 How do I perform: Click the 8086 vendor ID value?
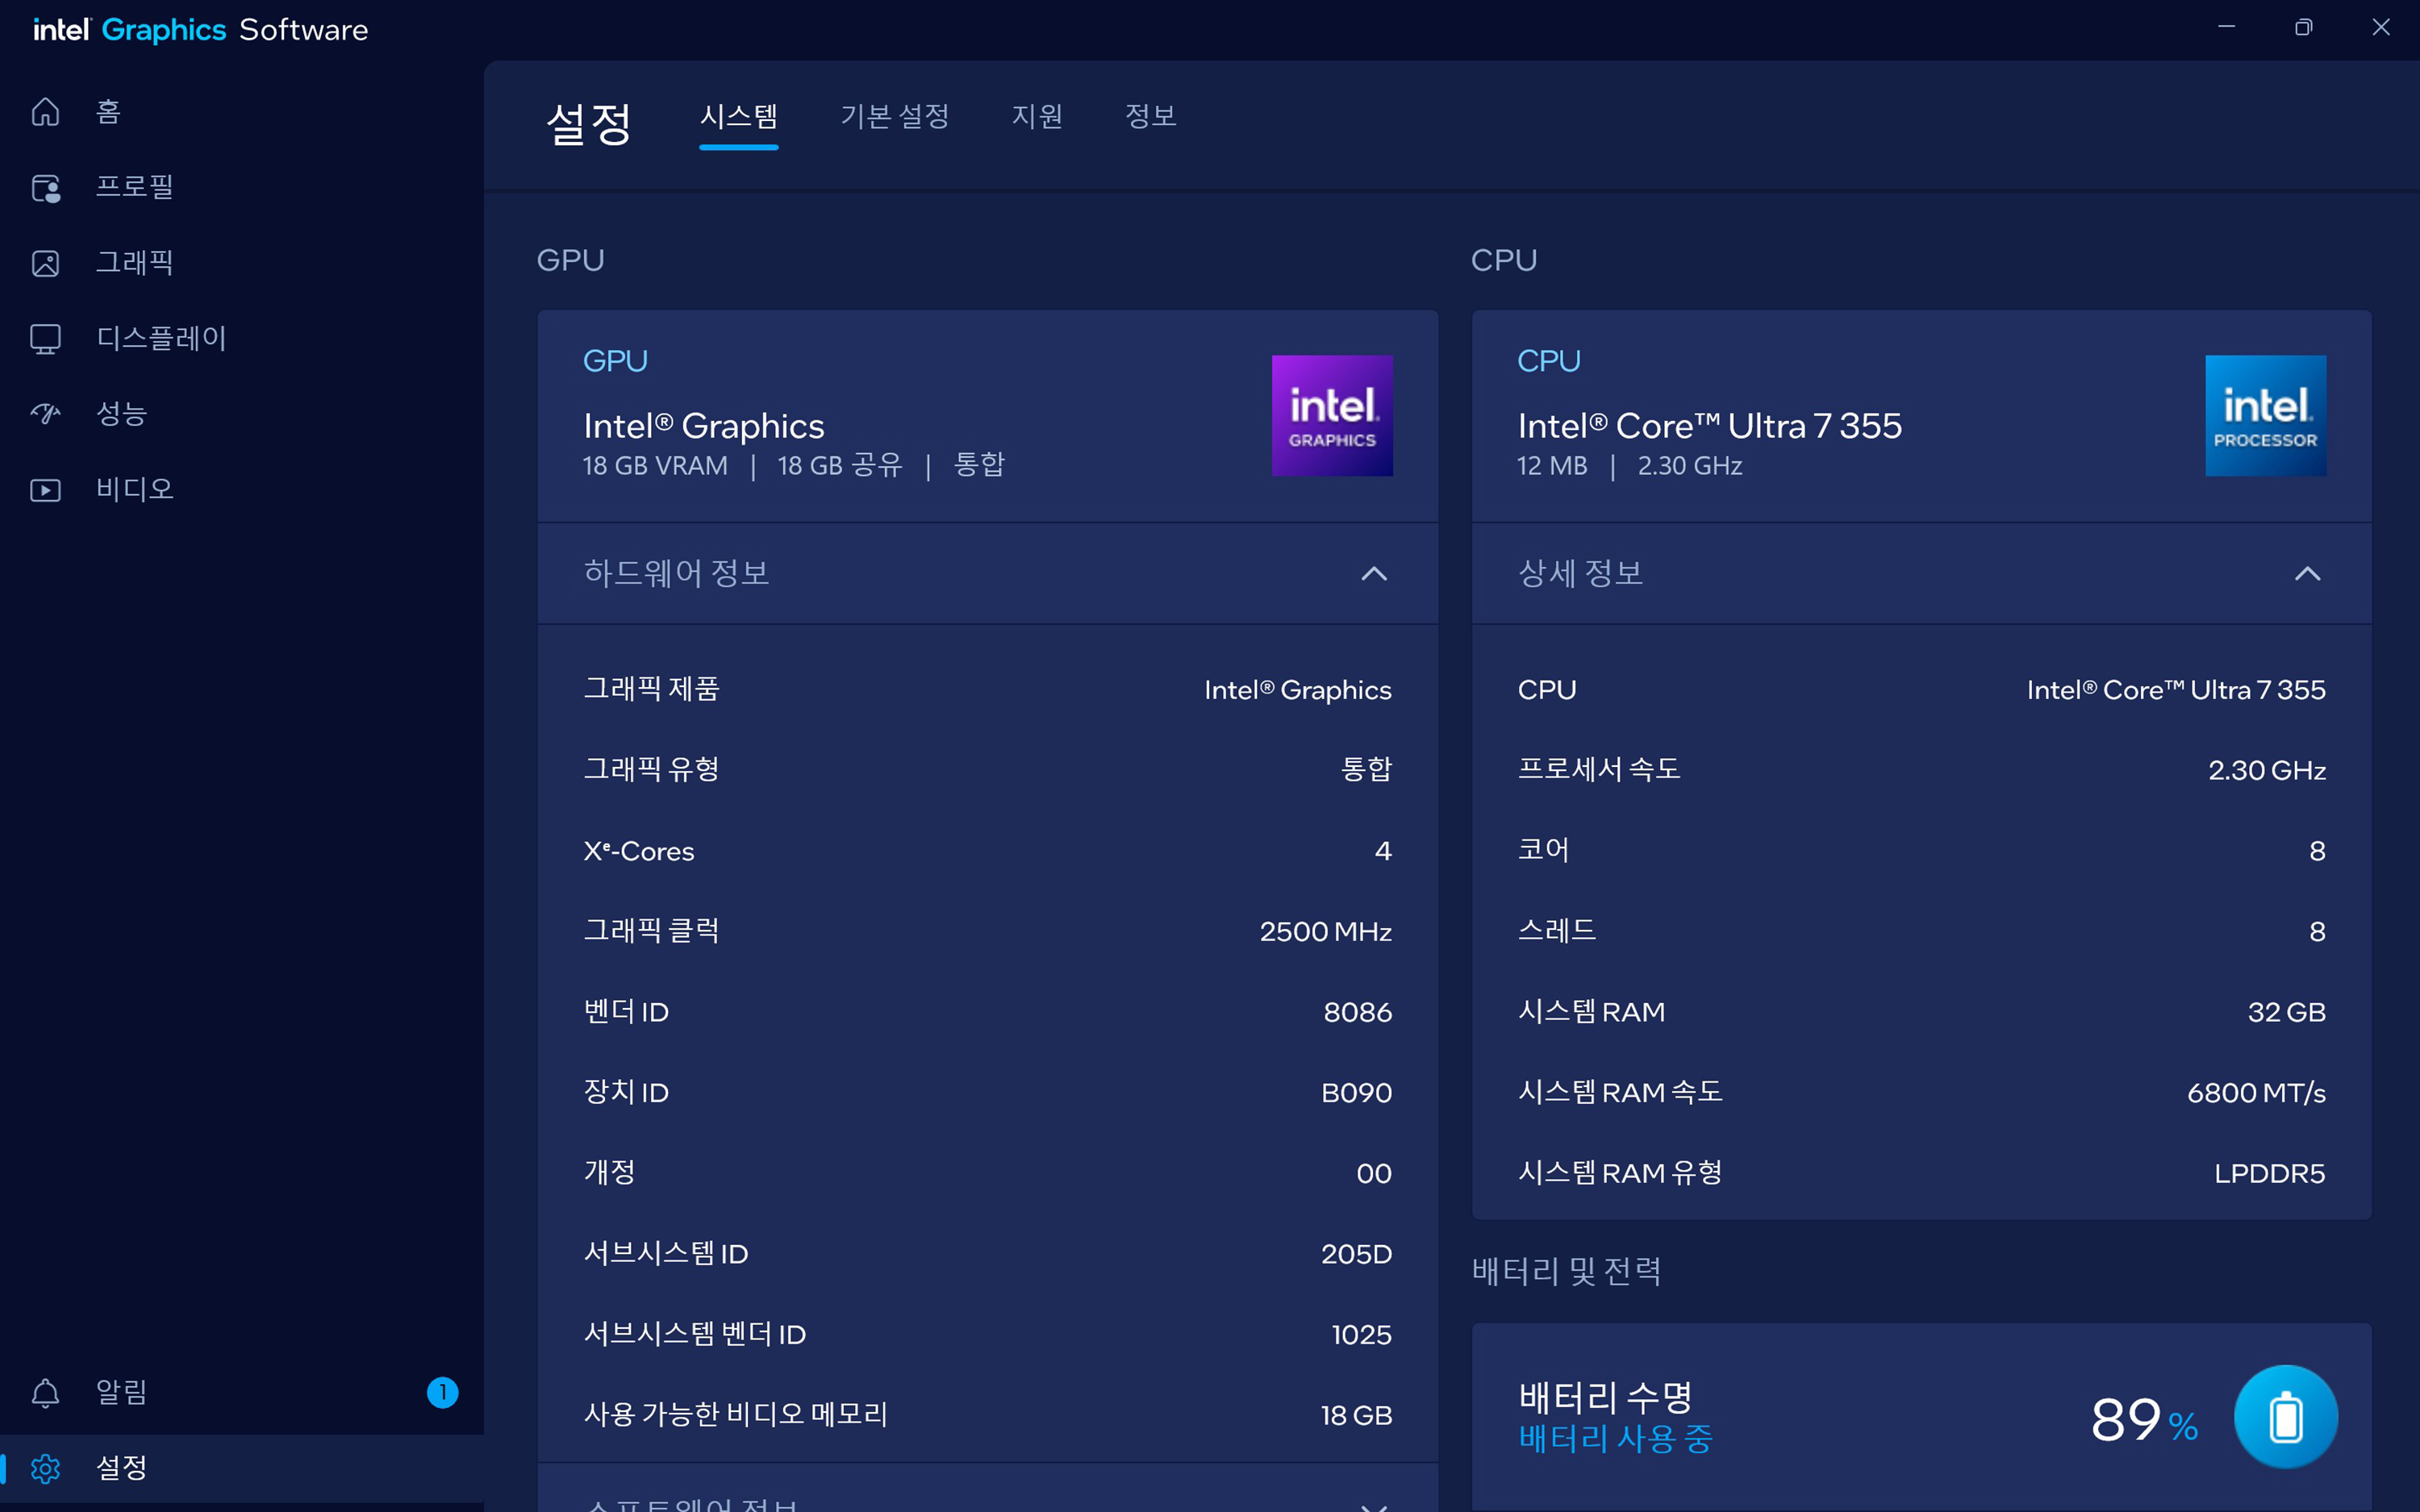1357,1012
